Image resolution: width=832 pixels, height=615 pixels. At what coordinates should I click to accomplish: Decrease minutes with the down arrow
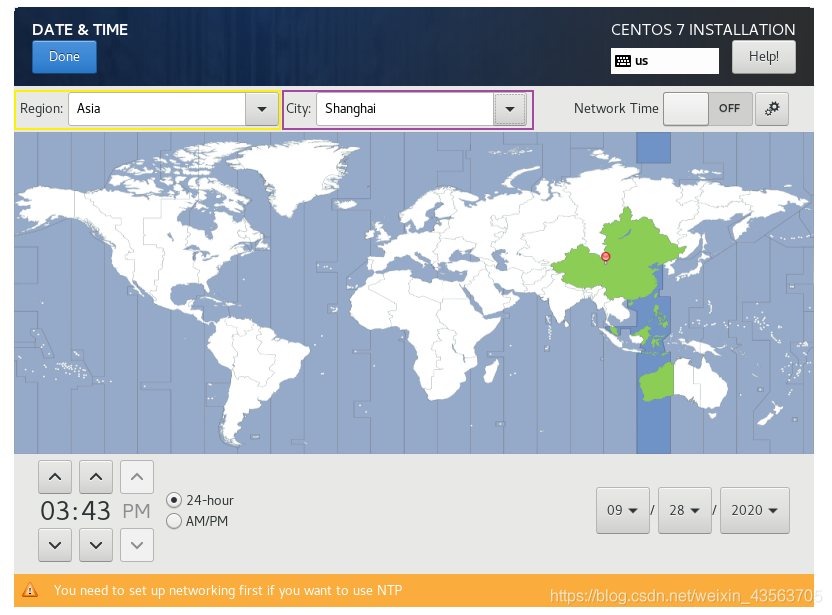96,545
